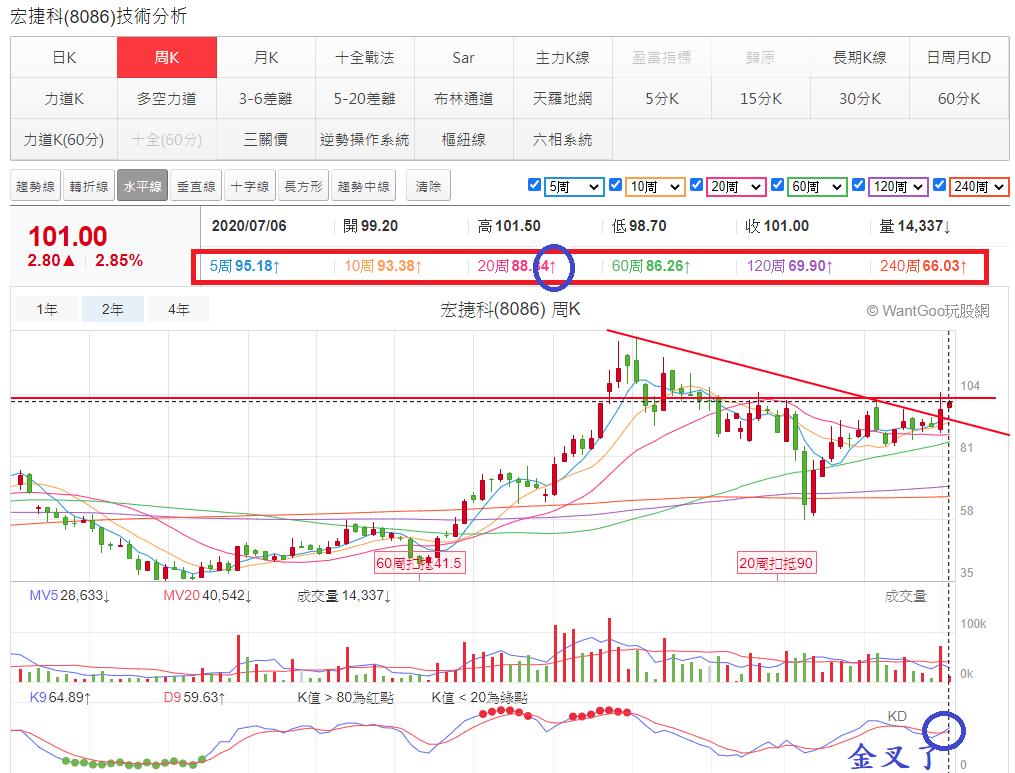Toggle the 水平線 drawing tool
The height and width of the screenshot is (773, 1015).
[x=142, y=186]
